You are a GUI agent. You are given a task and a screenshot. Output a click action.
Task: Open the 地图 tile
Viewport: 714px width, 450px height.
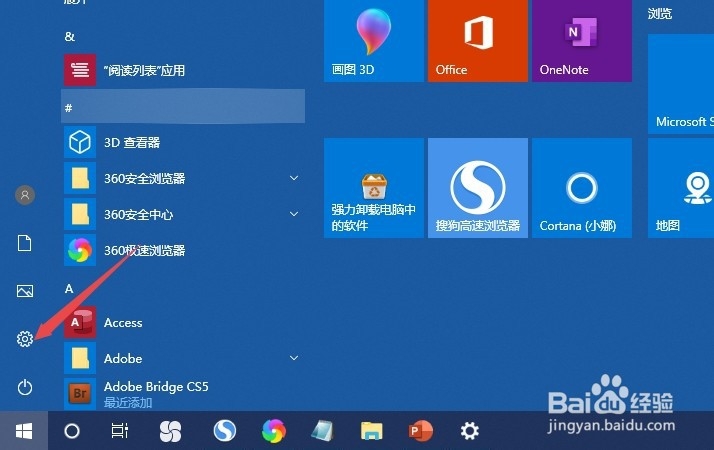pyautogui.click(x=681, y=188)
